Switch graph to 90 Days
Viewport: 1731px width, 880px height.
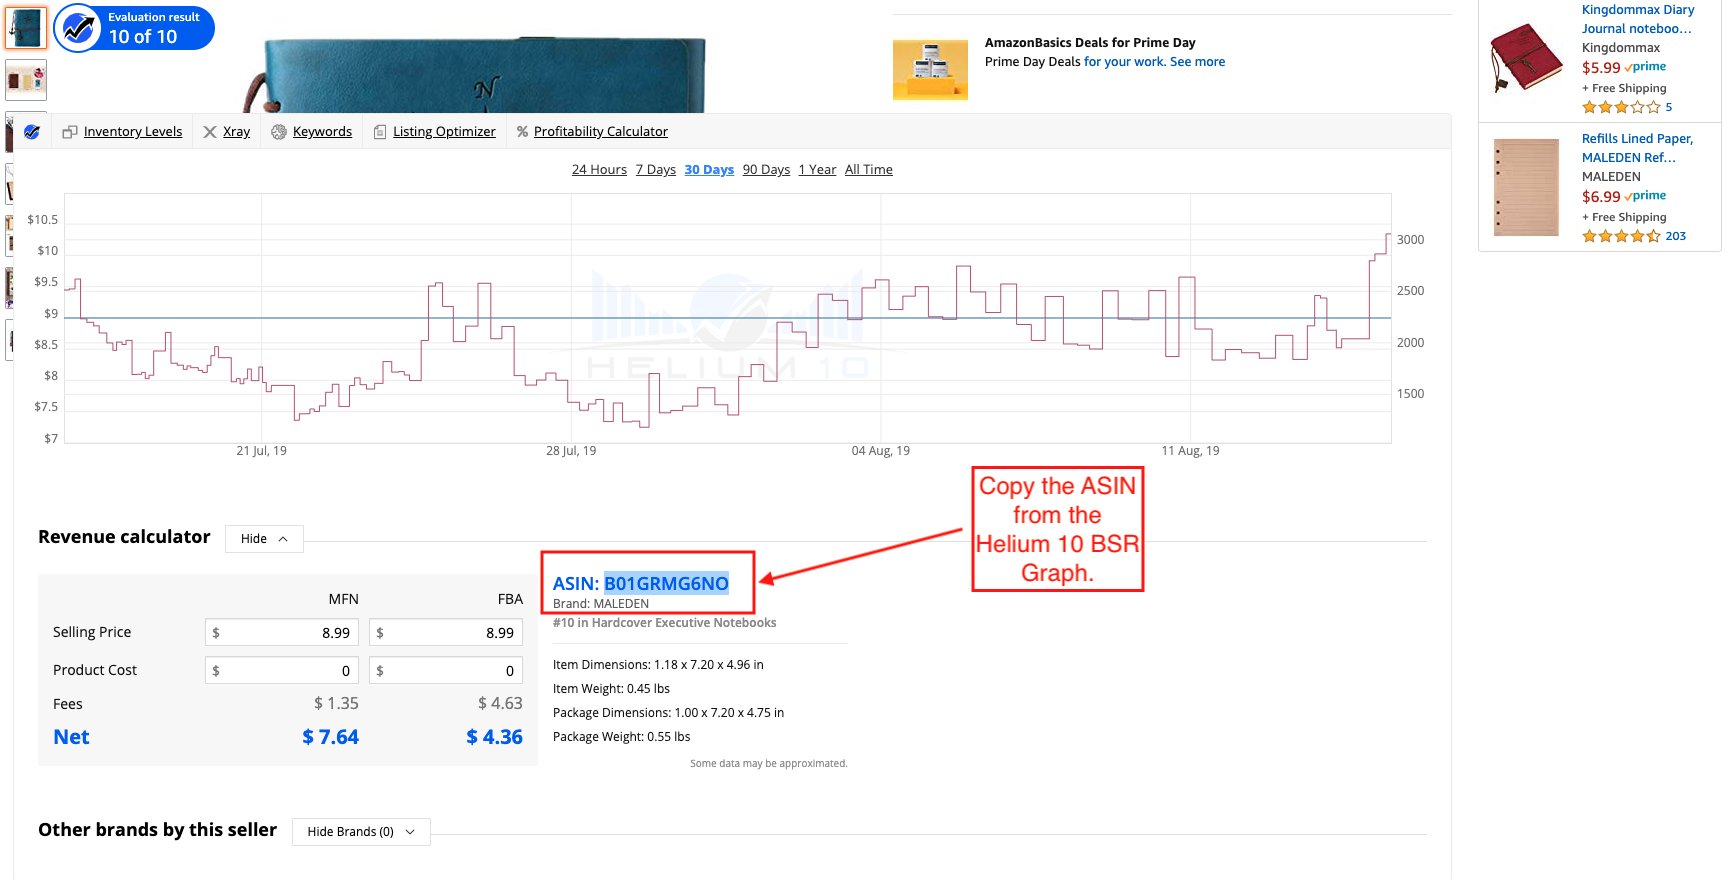(x=766, y=170)
